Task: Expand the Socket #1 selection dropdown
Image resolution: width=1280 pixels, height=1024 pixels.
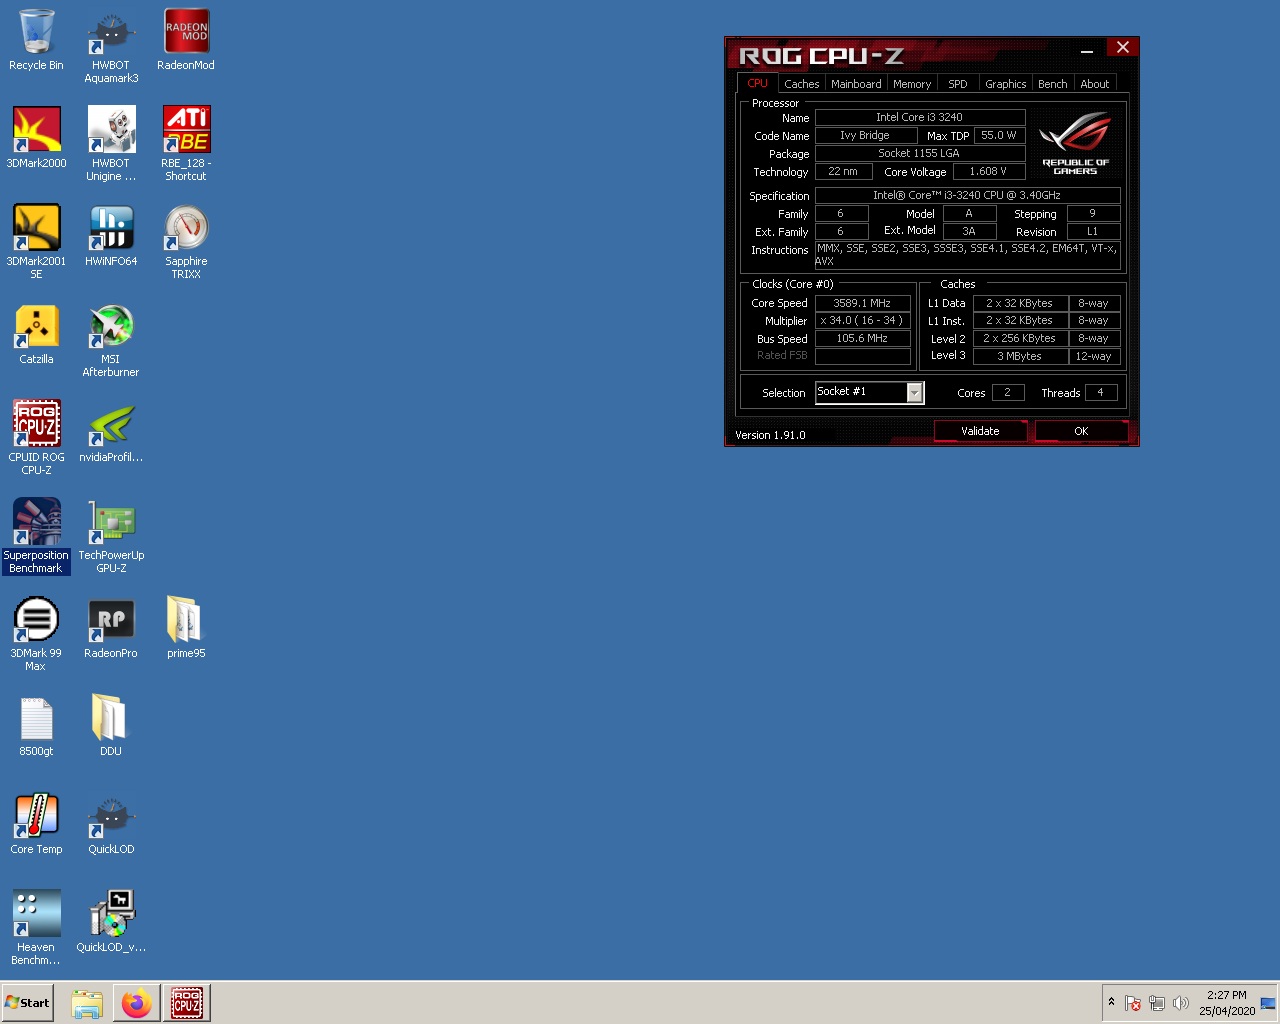Action: coord(914,393)
